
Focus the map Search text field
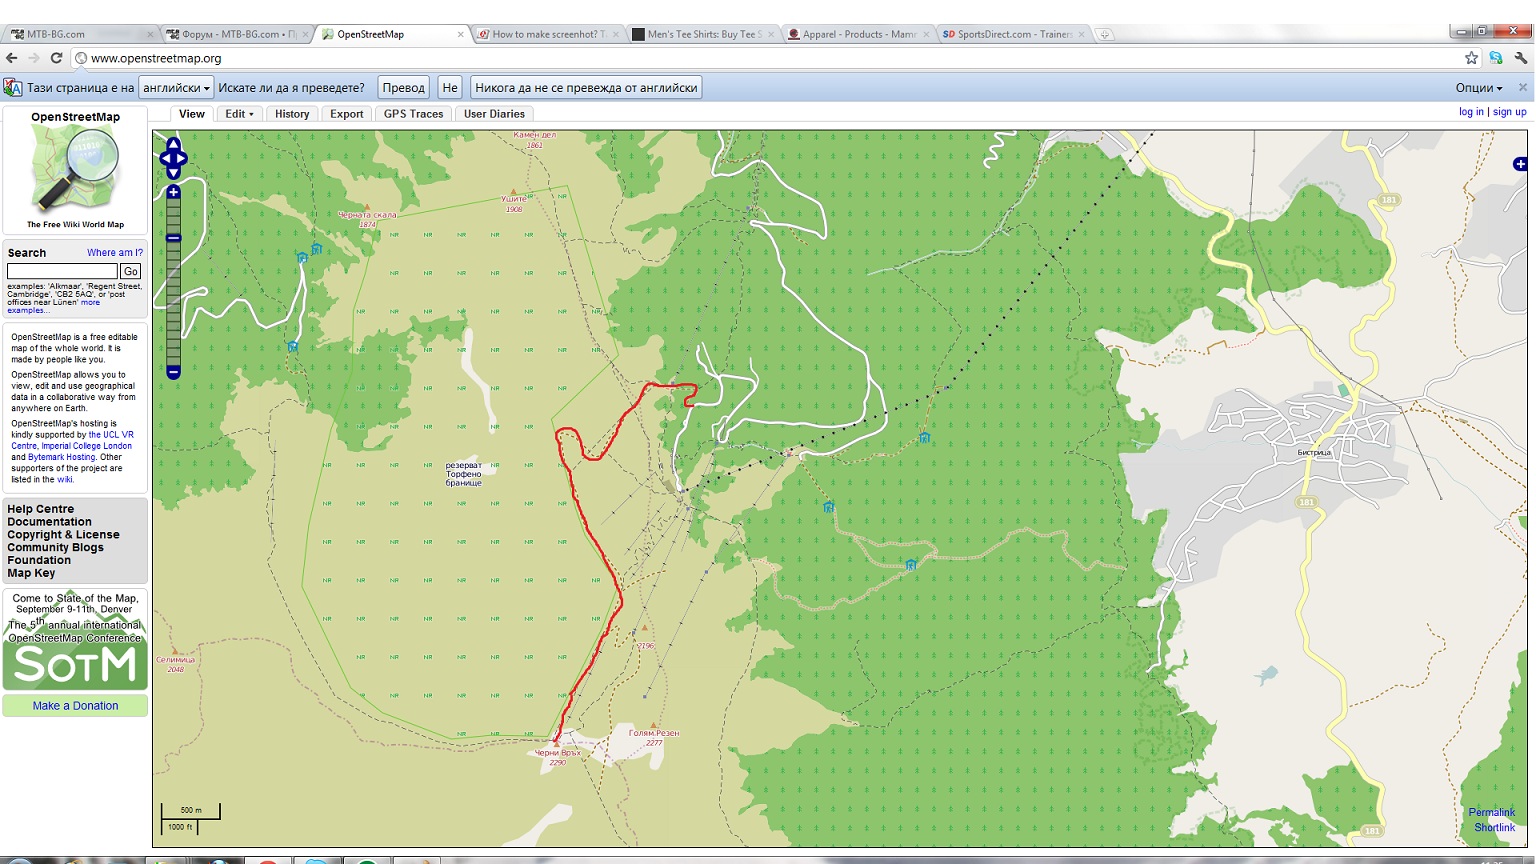tap(62, 271)
